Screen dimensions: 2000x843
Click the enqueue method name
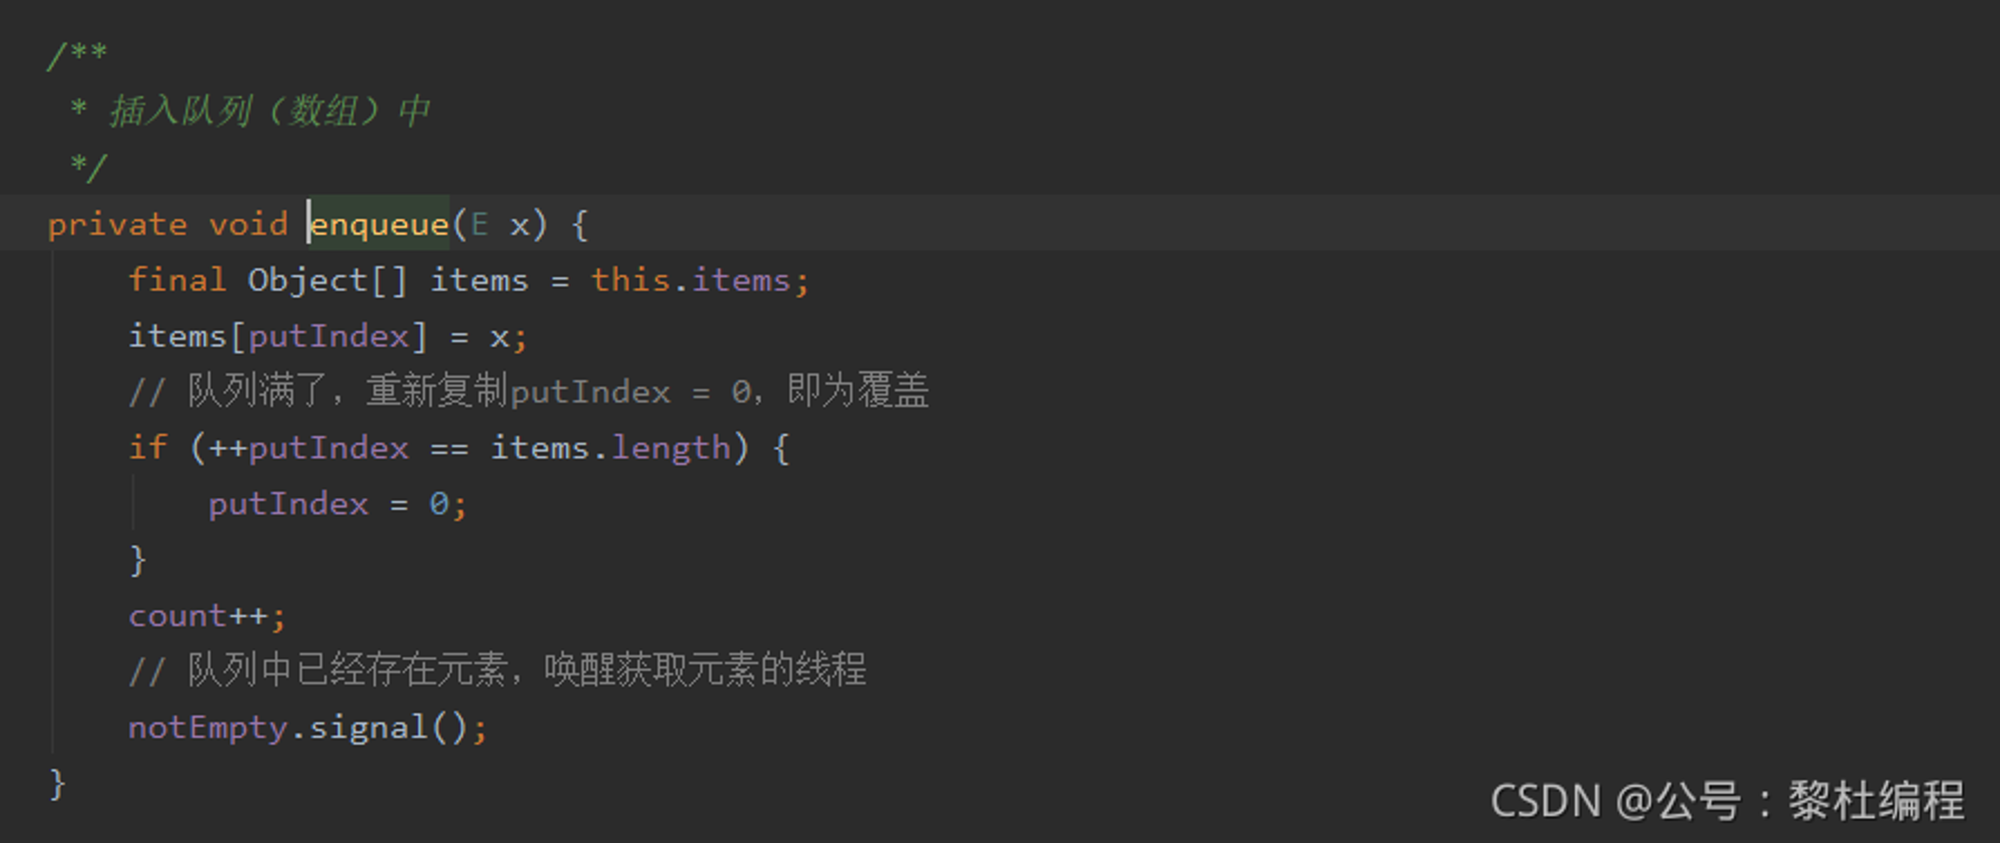(379, 224)
